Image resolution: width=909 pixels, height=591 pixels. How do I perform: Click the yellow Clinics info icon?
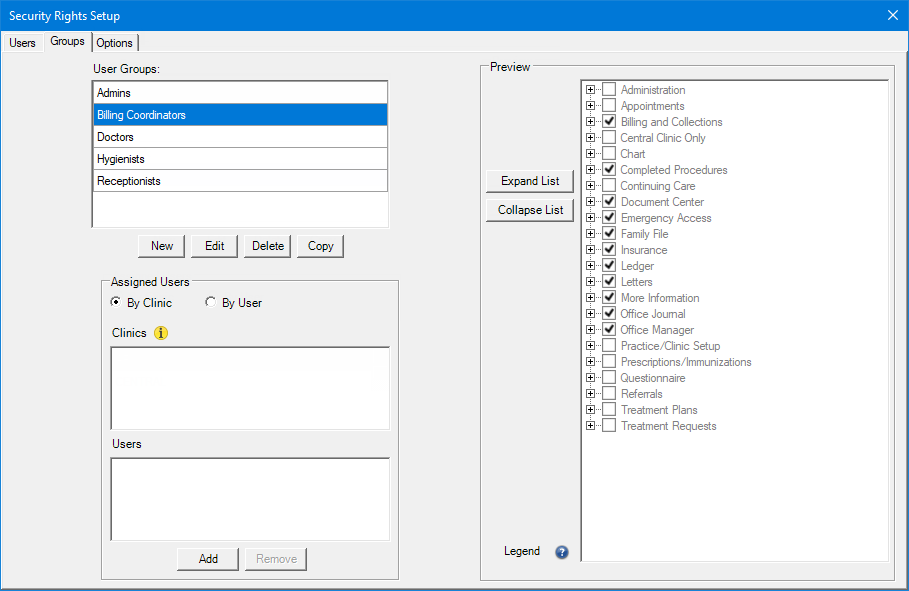pyautogui.click(x=161, y=333)
